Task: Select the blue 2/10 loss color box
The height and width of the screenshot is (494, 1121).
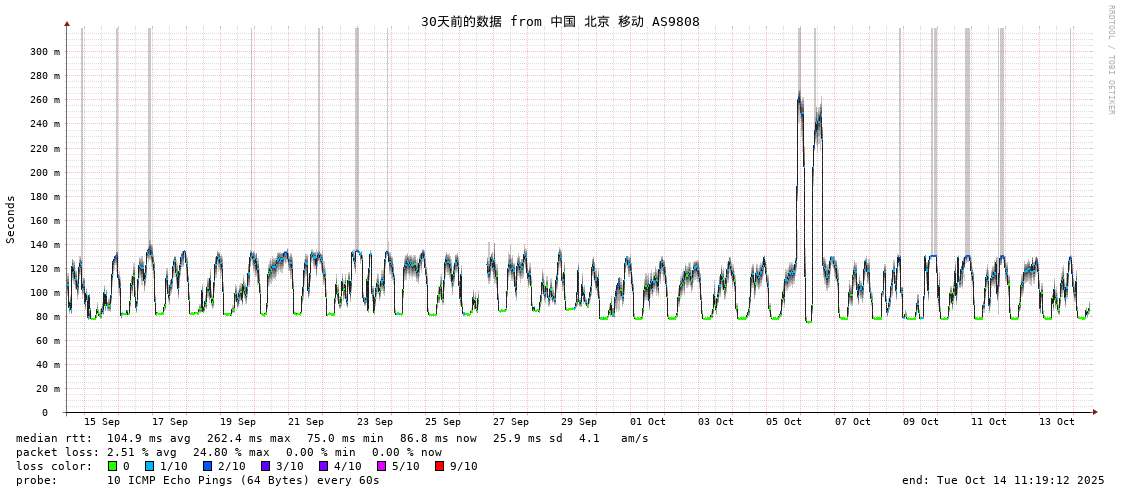Action: [x=207, y=466]
